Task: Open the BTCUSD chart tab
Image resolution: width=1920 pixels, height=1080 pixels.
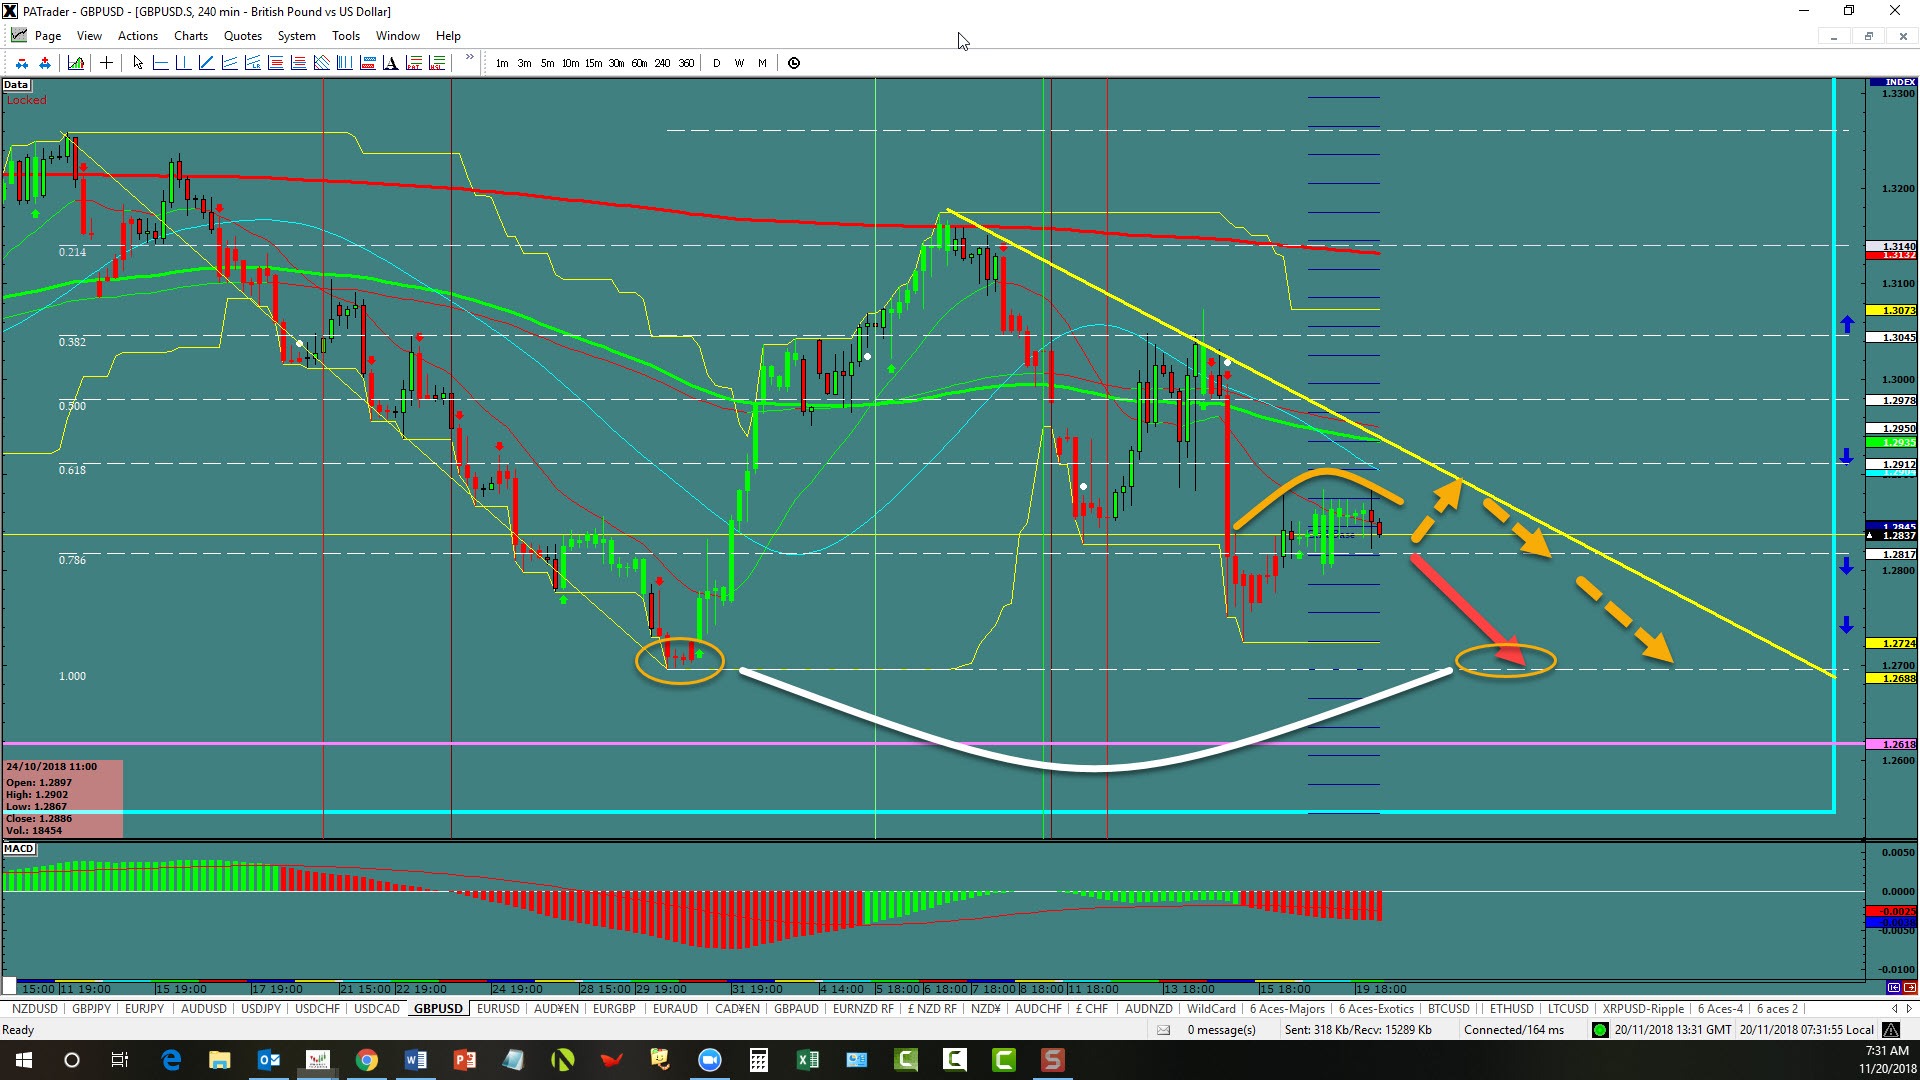Action: click(x=1448, y=1009)
